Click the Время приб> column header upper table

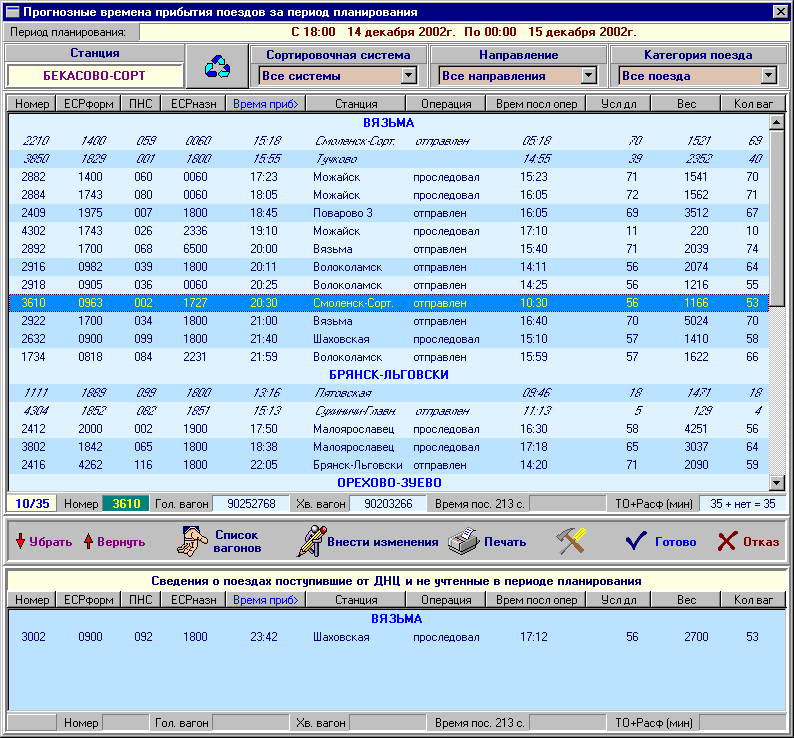click(x=265, y=104)
